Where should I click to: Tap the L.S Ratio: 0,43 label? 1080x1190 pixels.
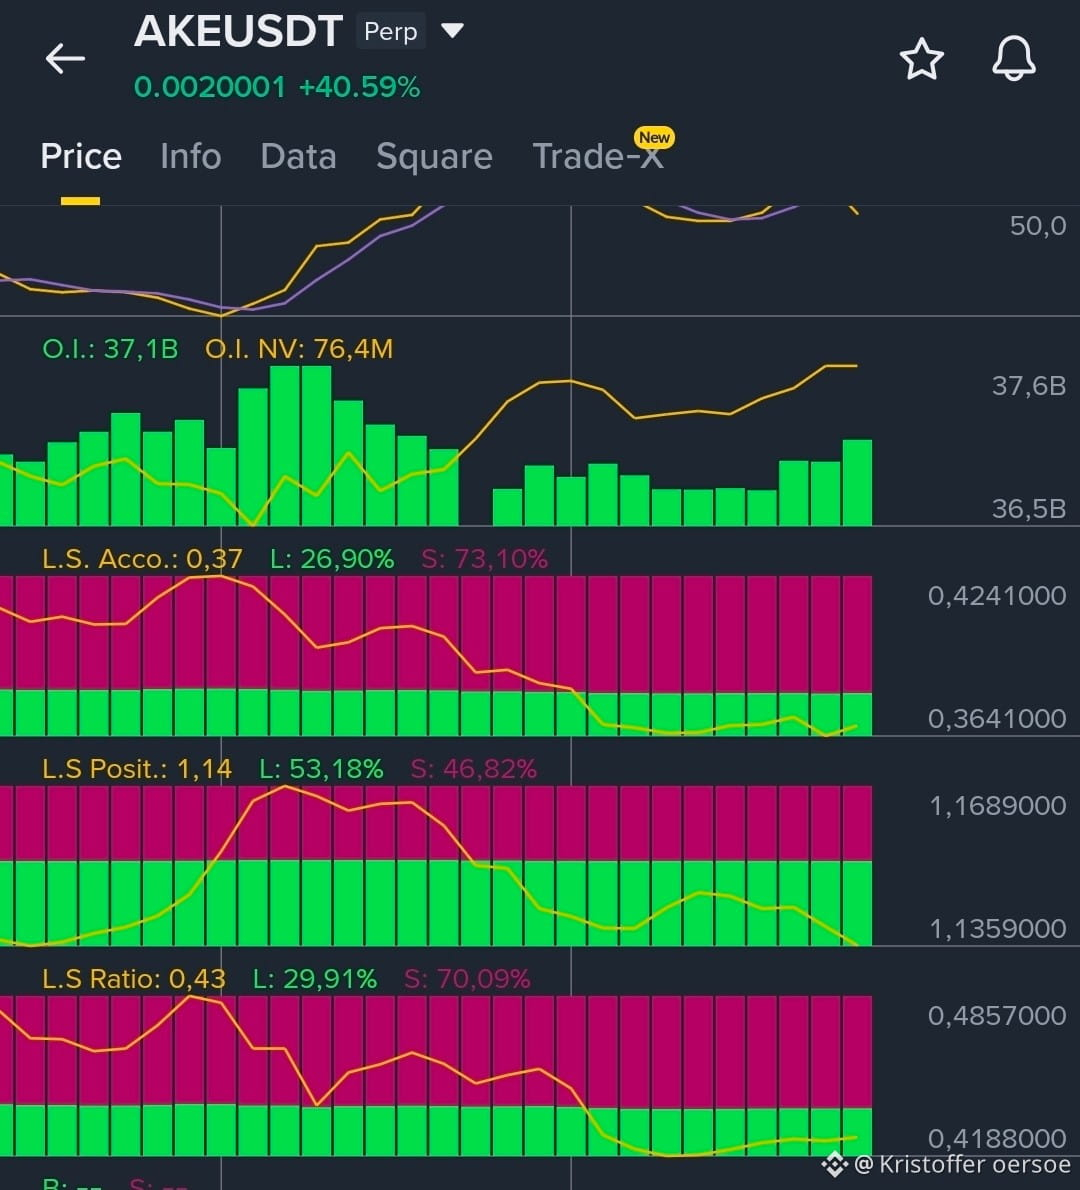(x=134, y=979)
